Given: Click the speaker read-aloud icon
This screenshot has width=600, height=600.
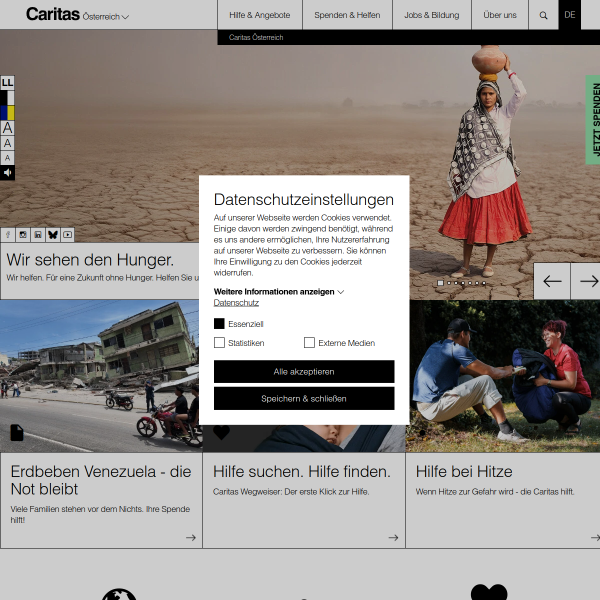Looking at the screenshot, I should pyautogui.click(x=7, y=173).
